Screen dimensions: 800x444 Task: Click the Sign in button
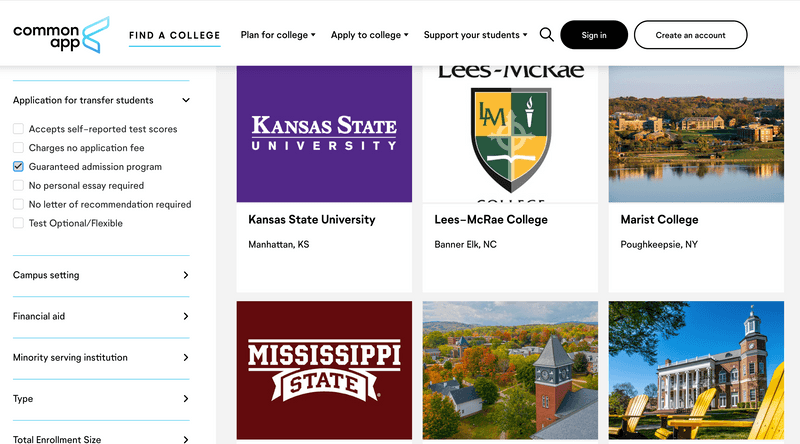point(594,35)
